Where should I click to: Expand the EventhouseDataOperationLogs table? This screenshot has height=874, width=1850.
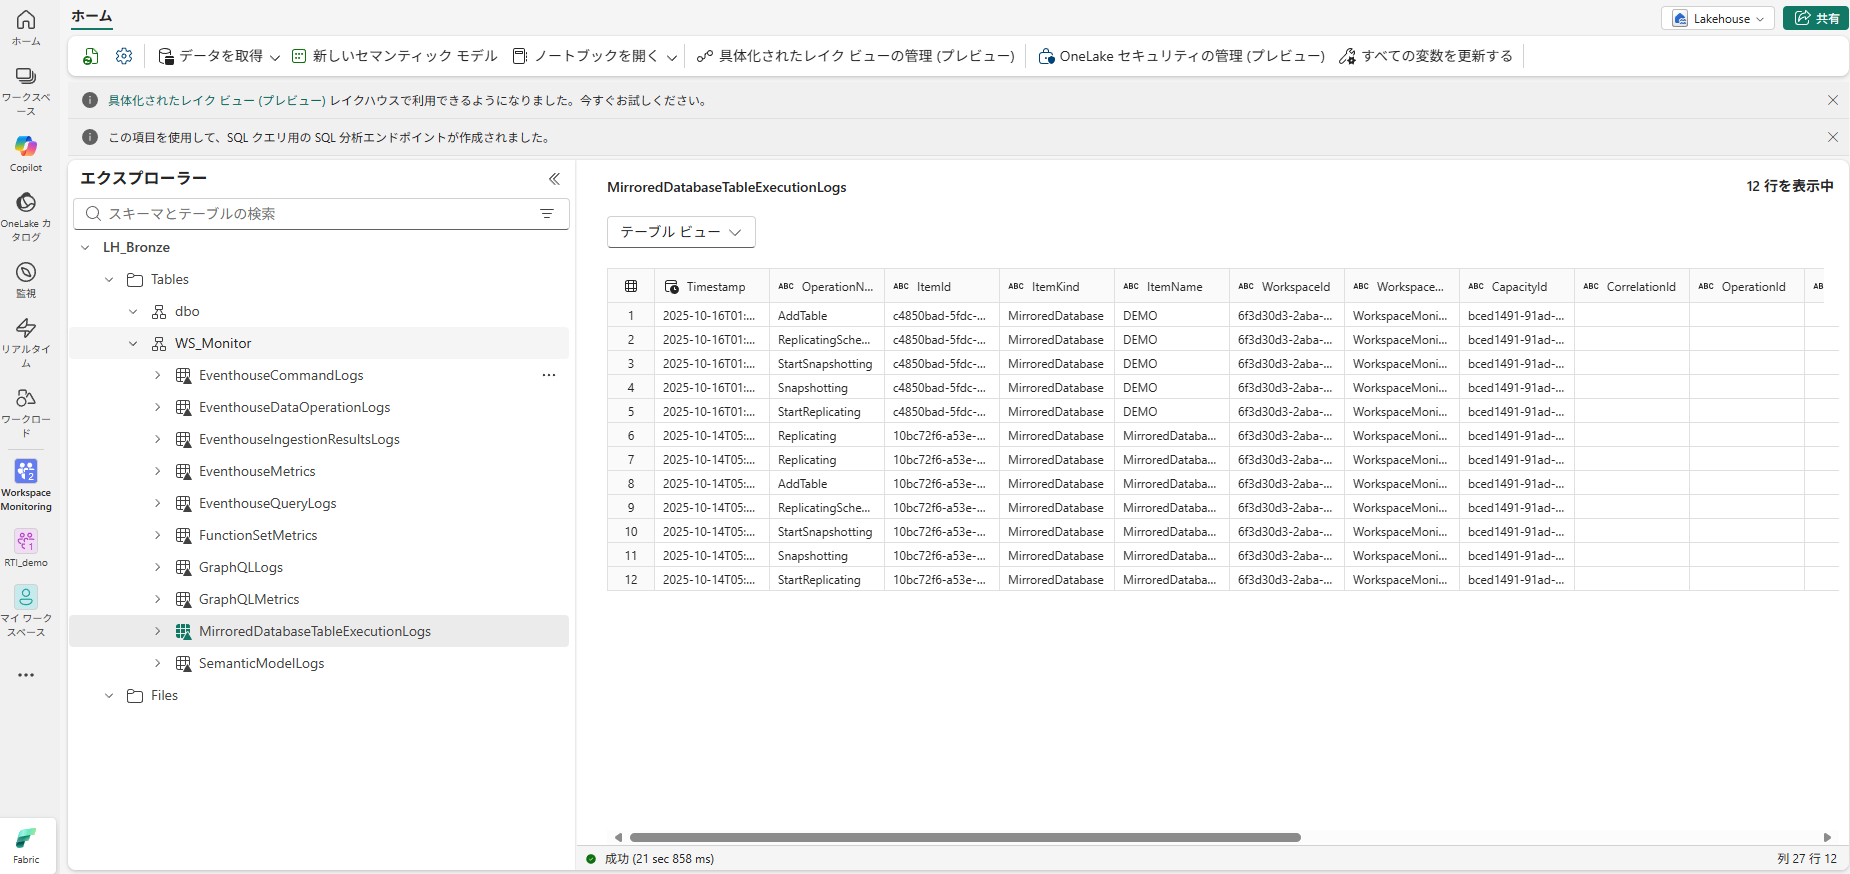click(x=158, y=407)
